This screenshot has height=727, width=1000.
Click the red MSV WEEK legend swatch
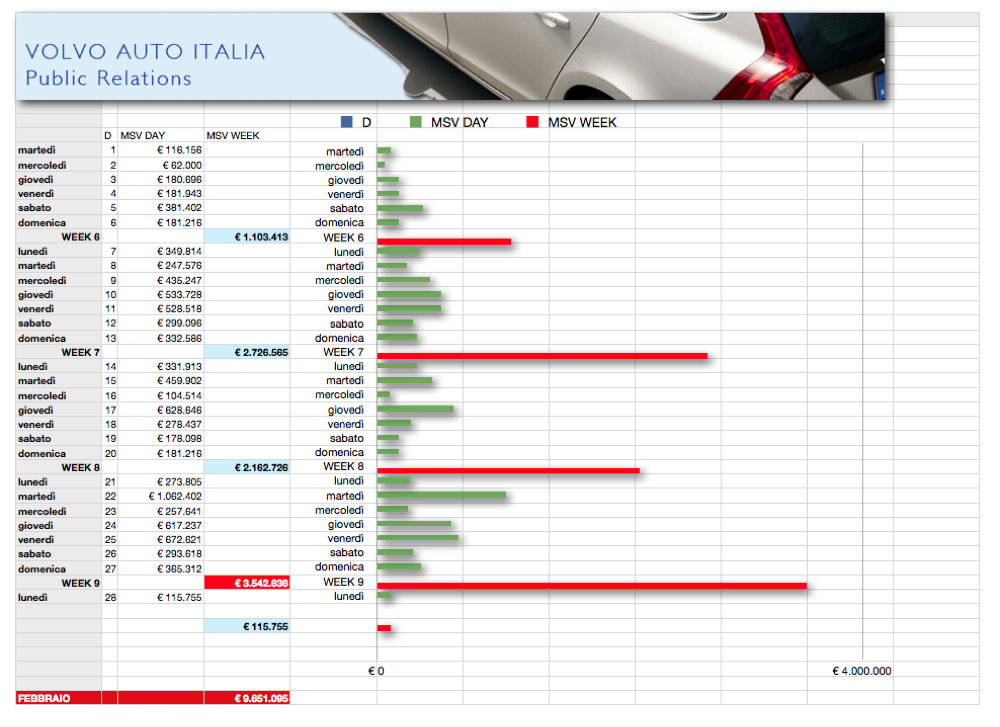point(532,122)
